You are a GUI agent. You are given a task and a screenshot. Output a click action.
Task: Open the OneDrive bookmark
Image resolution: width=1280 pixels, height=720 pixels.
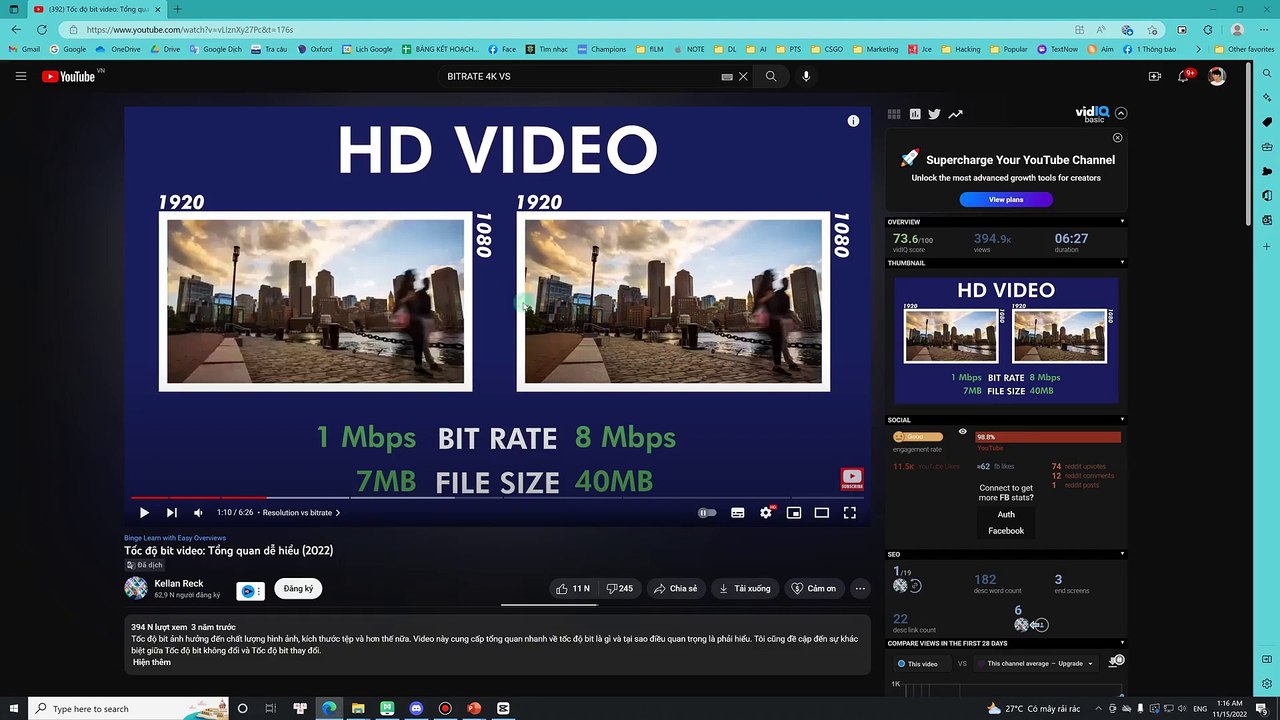click(x=118, y=49)
